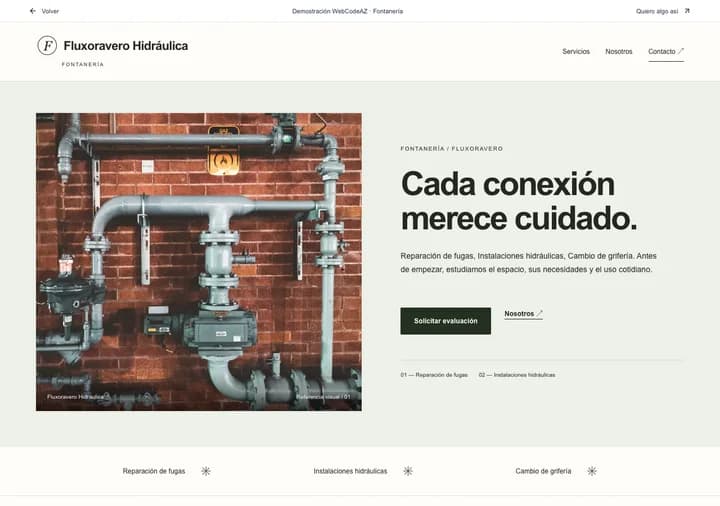Click 'Demostración WebCodeAZ · Fontanería' top text
Viewport: 720px width, 506px height.
coord(347,11)
